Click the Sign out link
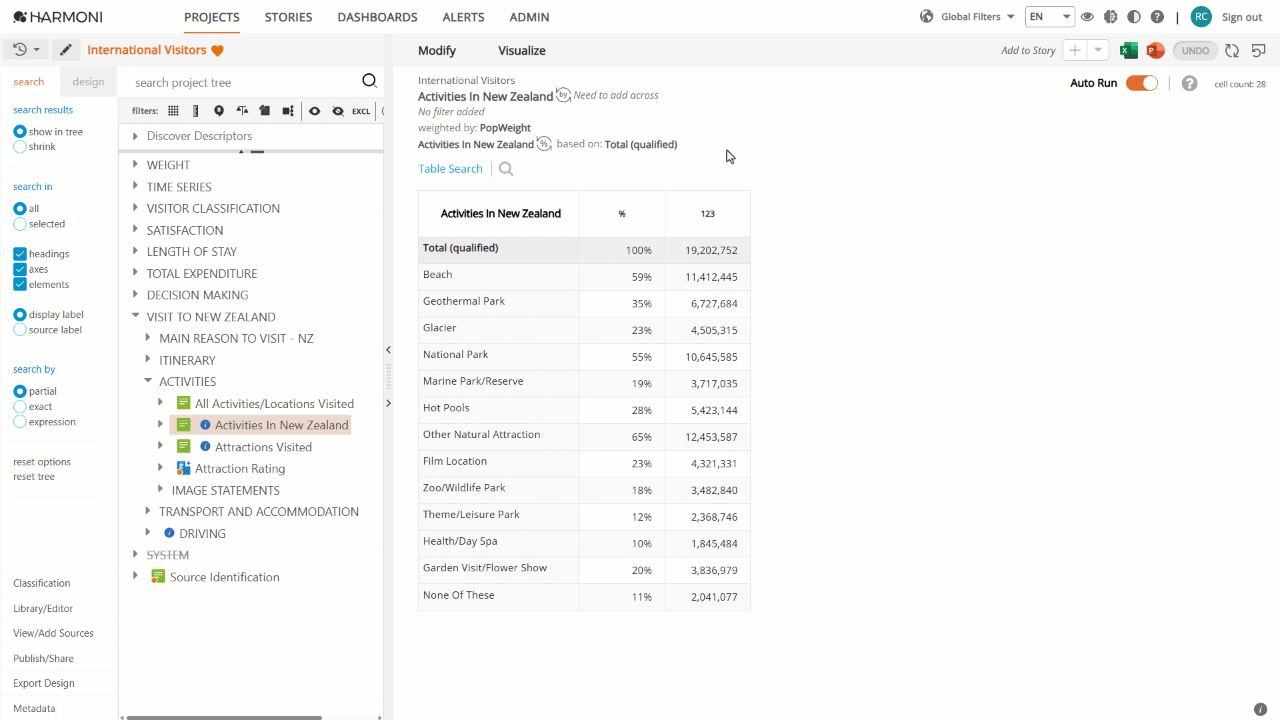 [1242, 17]
